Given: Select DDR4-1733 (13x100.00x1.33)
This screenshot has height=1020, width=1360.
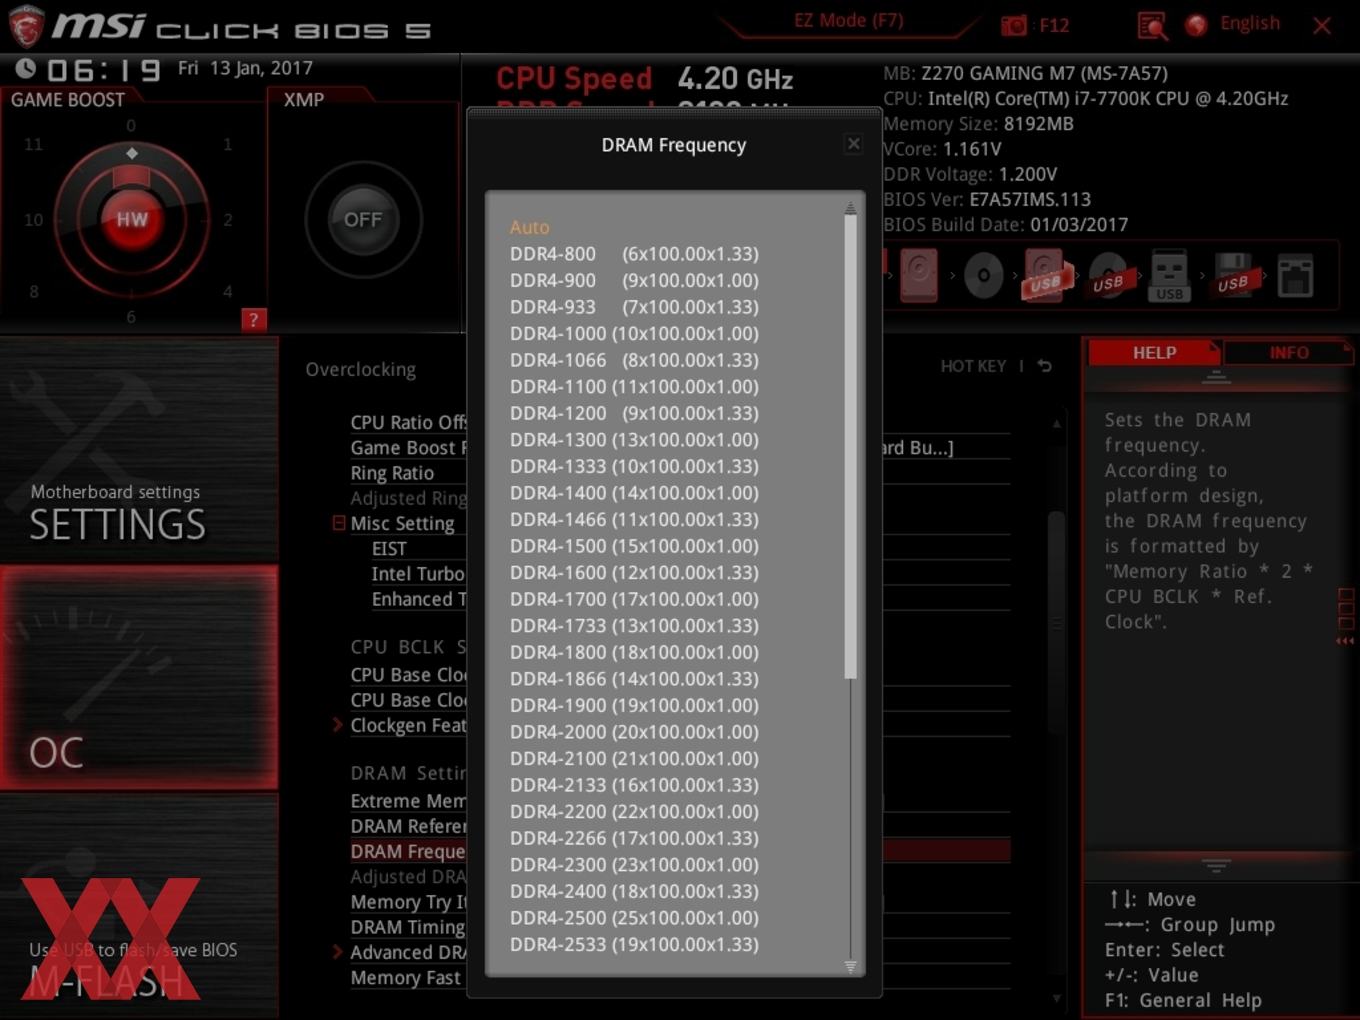Looking at the screenshot, I should [x=634, y=626].
